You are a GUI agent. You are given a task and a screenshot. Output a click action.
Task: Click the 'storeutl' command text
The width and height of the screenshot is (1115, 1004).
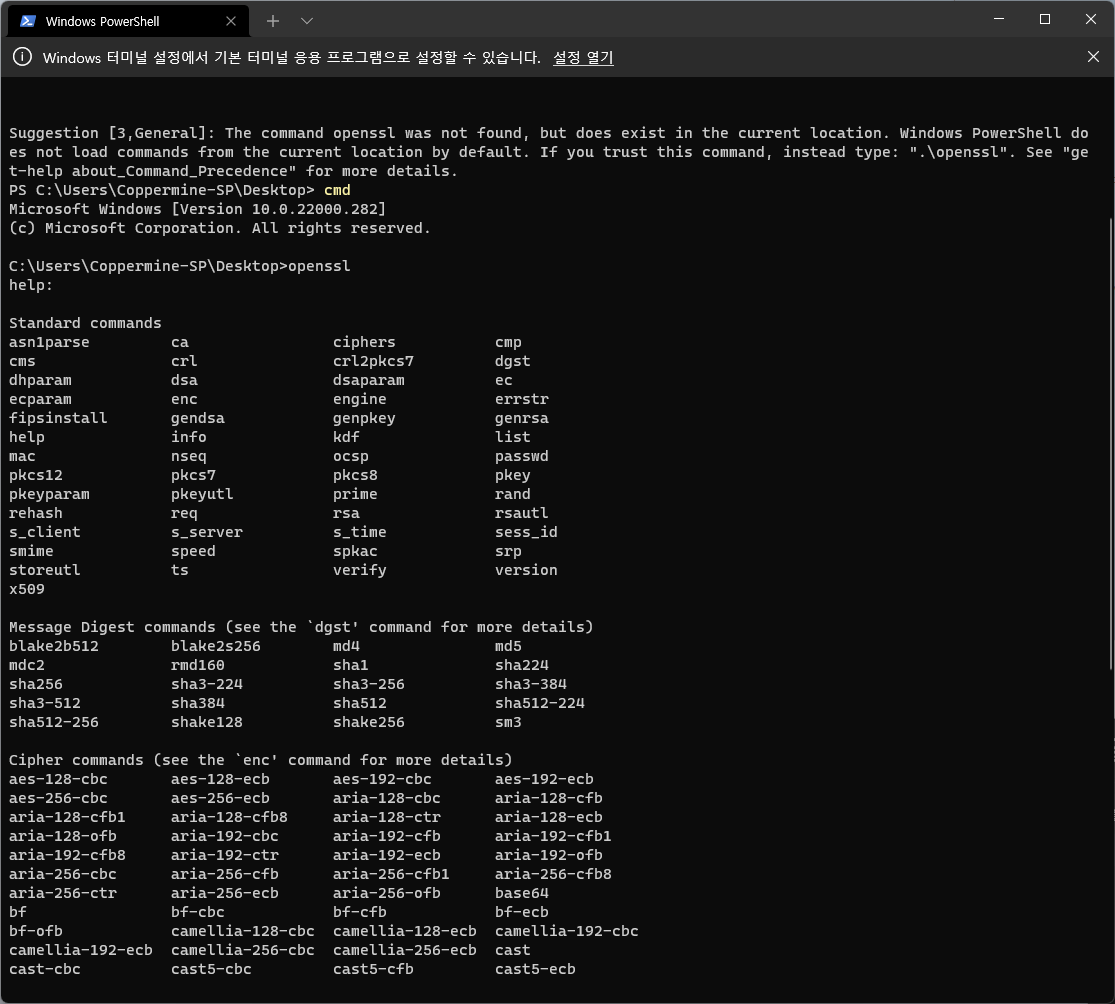tap(45, 570)
